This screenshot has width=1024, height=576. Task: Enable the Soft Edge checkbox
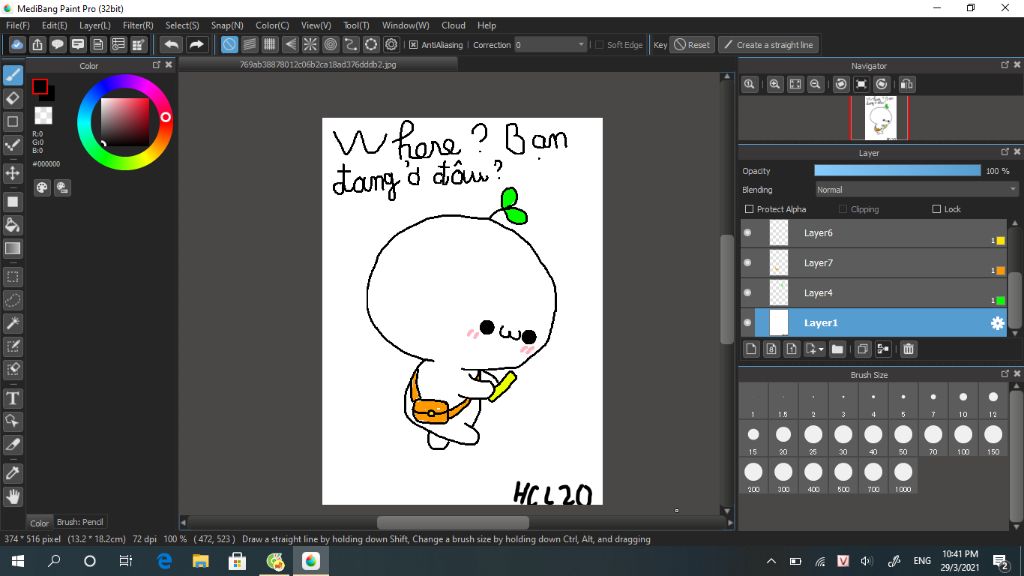600,45
